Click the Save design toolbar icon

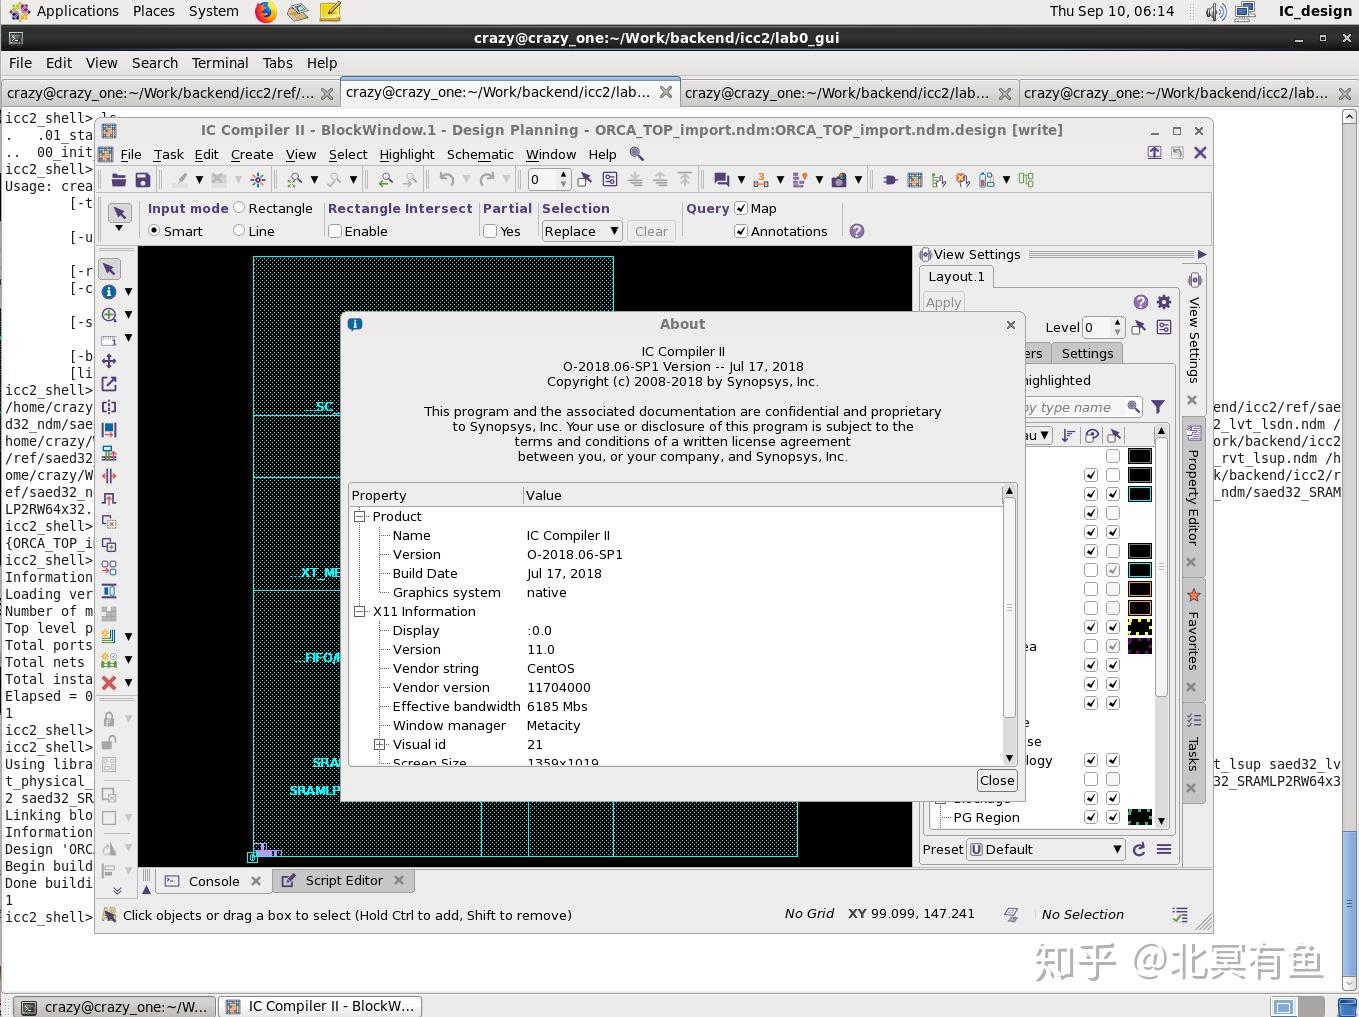[x=143, y=180]
